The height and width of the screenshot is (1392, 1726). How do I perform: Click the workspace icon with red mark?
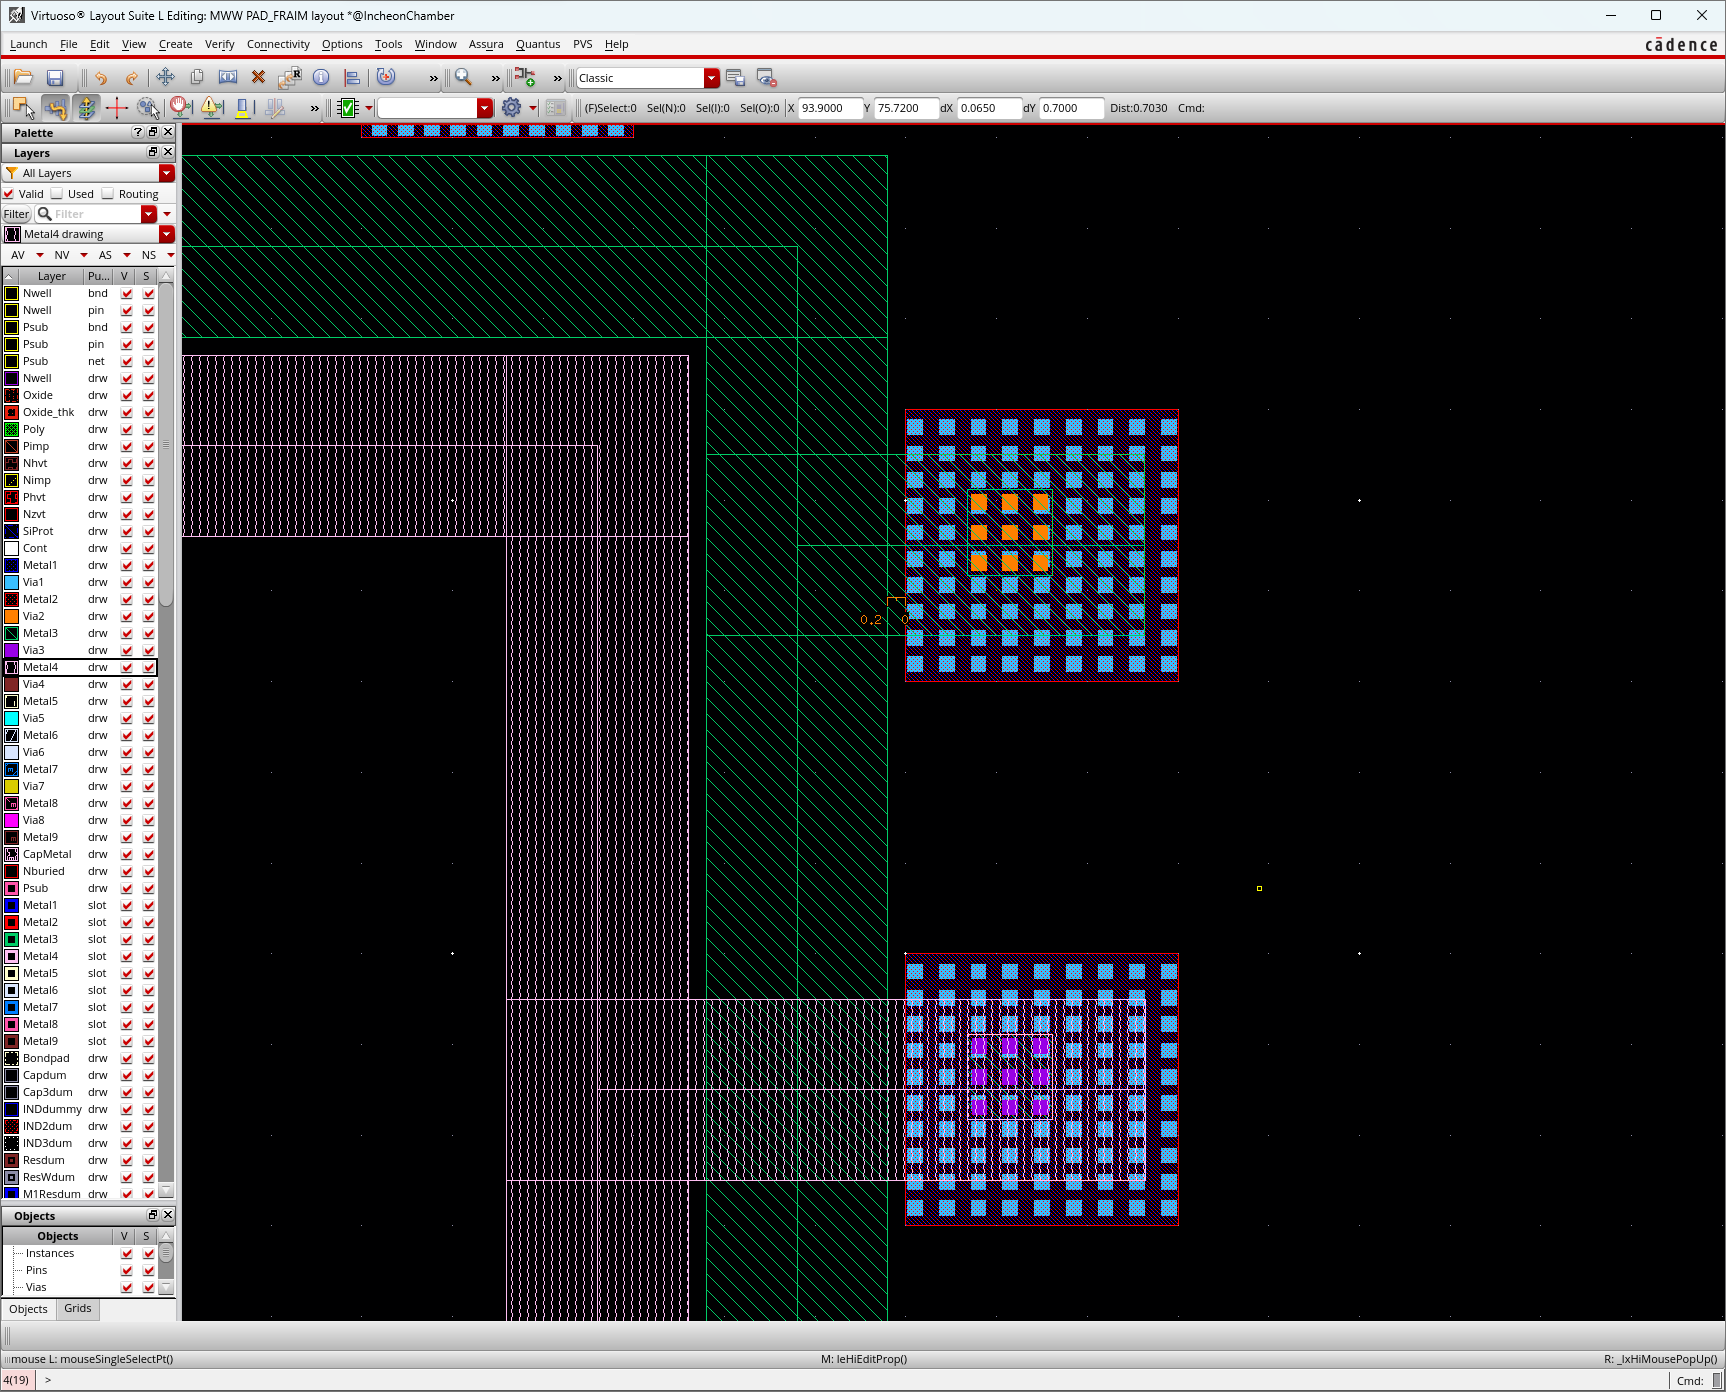pyautogui.click(x=766, y=78)
